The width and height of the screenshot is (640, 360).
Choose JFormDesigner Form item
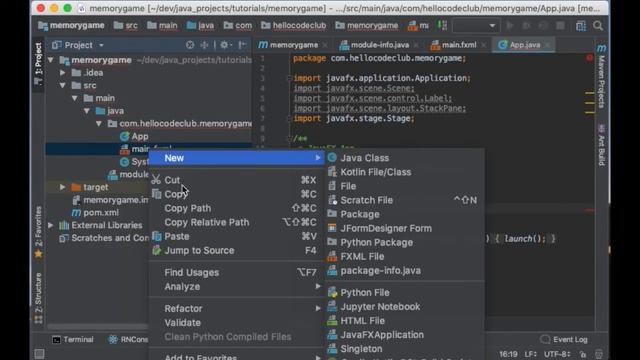click(x=405, y=229)
